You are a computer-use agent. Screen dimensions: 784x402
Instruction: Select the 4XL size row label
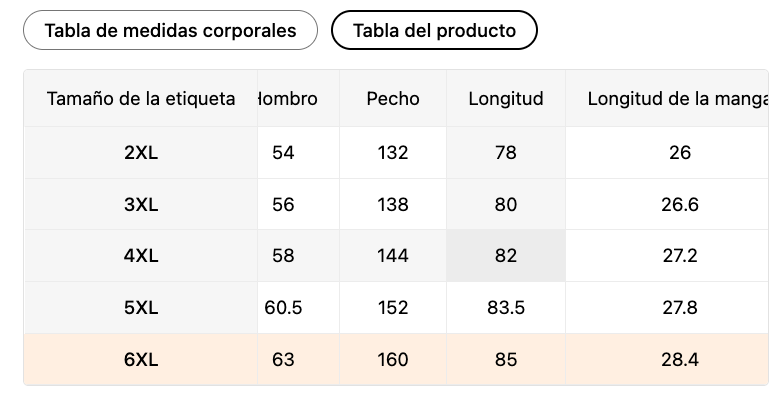click(141, 256)
